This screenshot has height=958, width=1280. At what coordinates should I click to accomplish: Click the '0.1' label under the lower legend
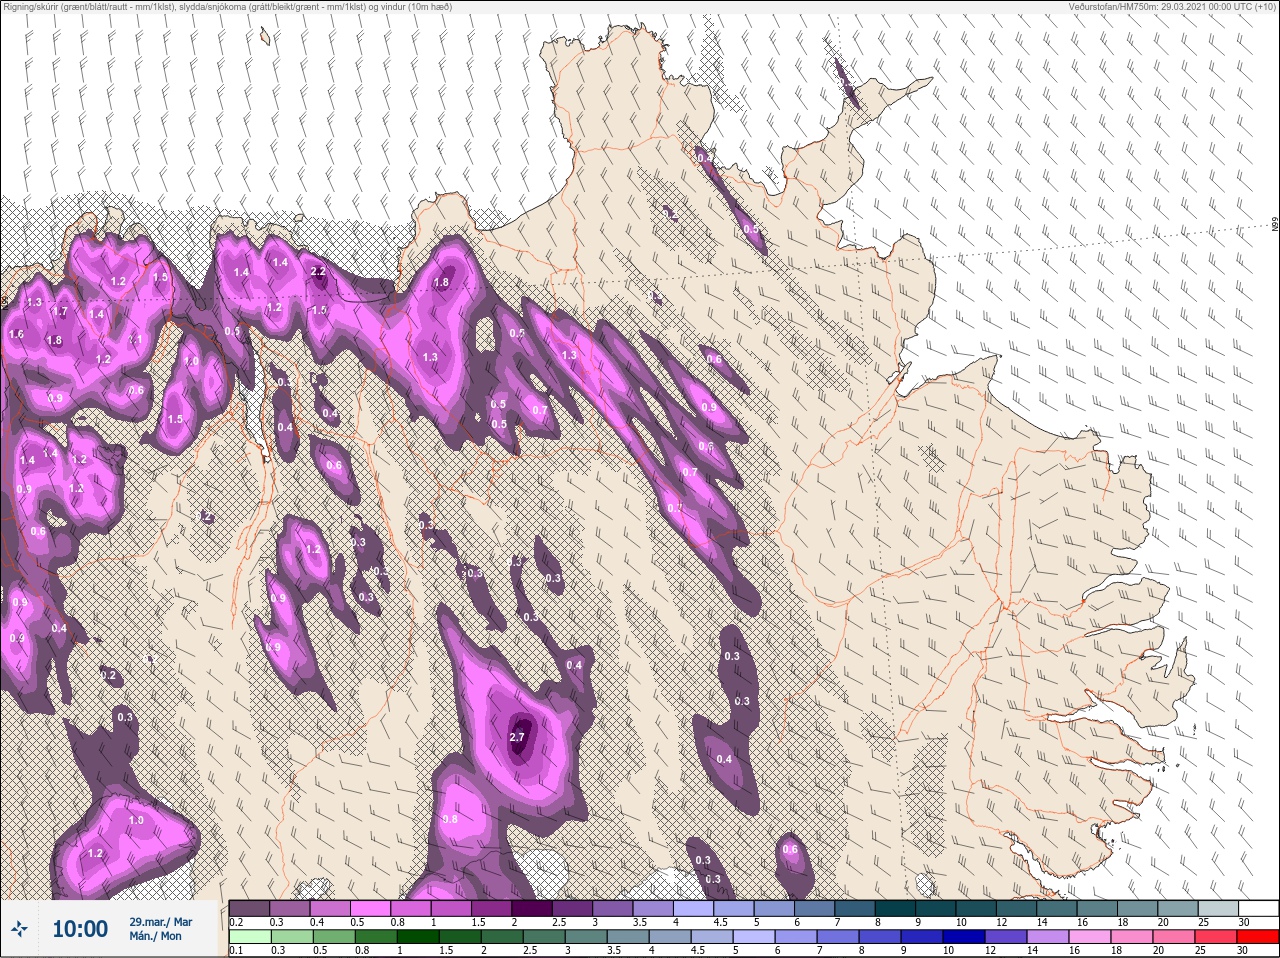coord(236,951)
